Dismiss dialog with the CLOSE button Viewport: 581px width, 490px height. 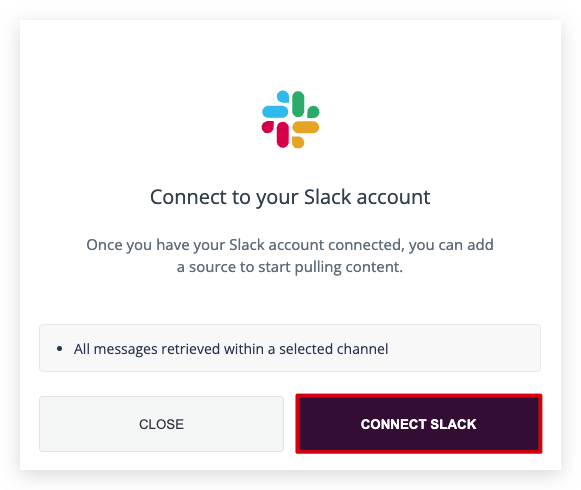[162, 424]
